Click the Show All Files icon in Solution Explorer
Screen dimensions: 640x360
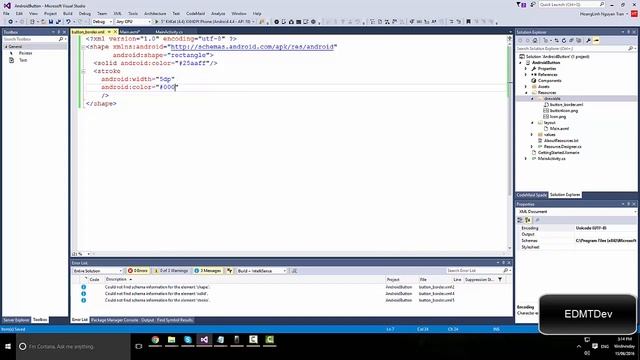click(x=578, y=40)
